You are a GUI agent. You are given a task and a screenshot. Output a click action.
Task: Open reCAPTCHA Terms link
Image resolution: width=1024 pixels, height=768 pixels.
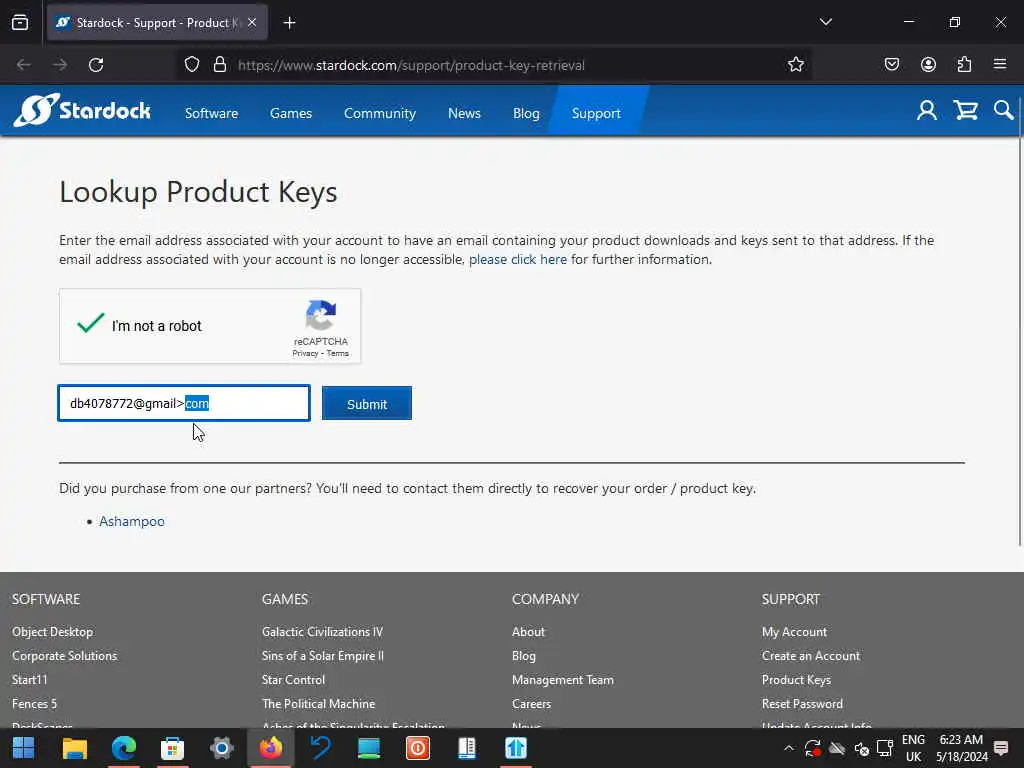click(x=338, y=353)
